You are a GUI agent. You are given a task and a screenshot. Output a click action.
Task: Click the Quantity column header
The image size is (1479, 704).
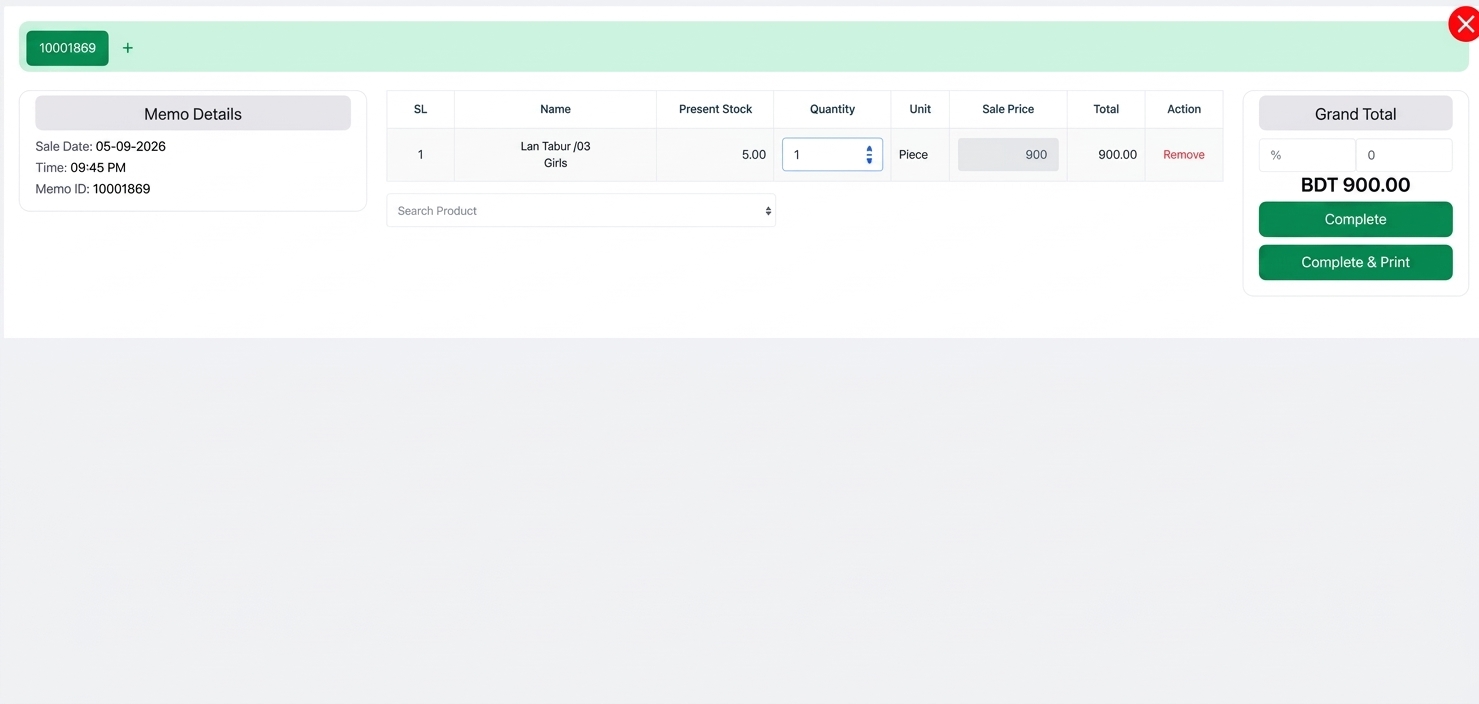coord(832,109)
